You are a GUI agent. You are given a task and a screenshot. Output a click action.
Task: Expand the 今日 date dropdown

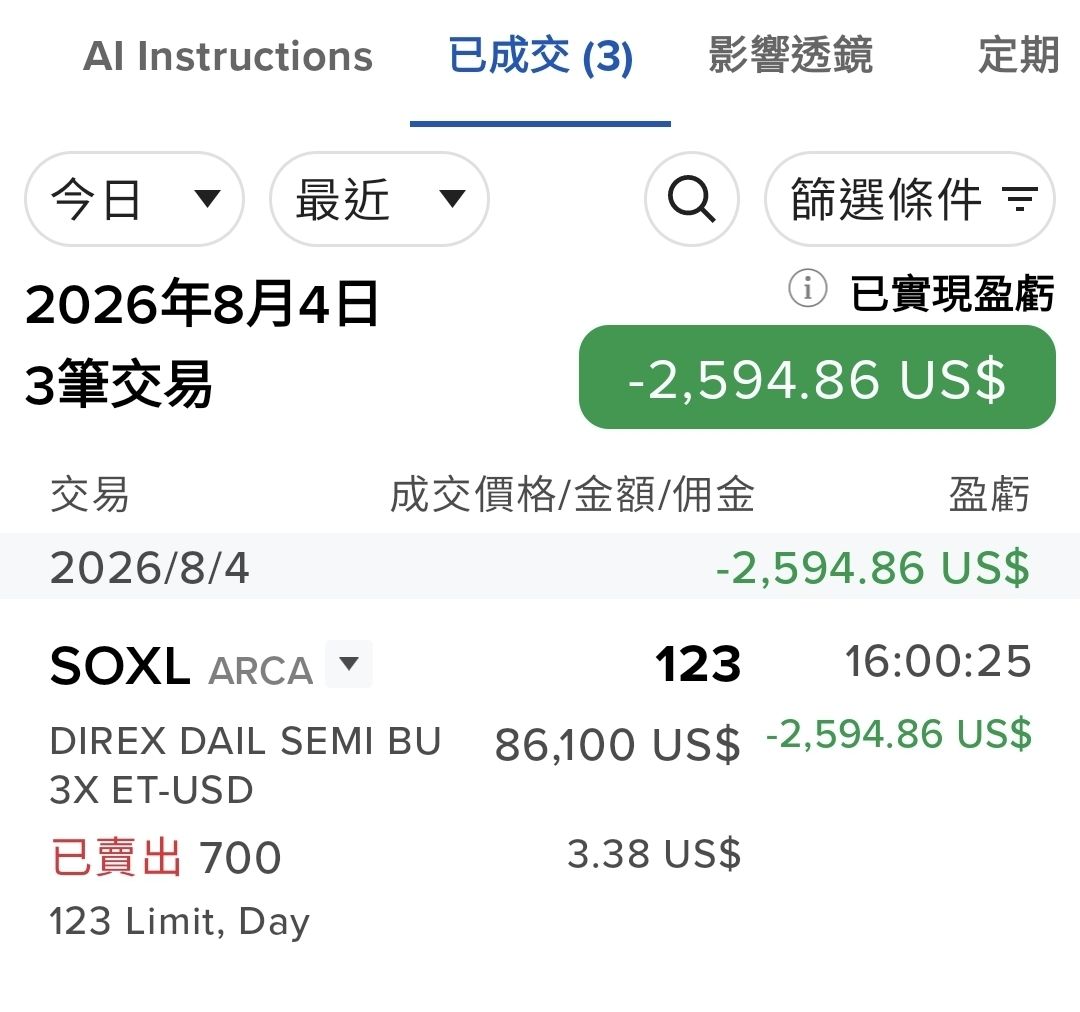tap(134, 199)
